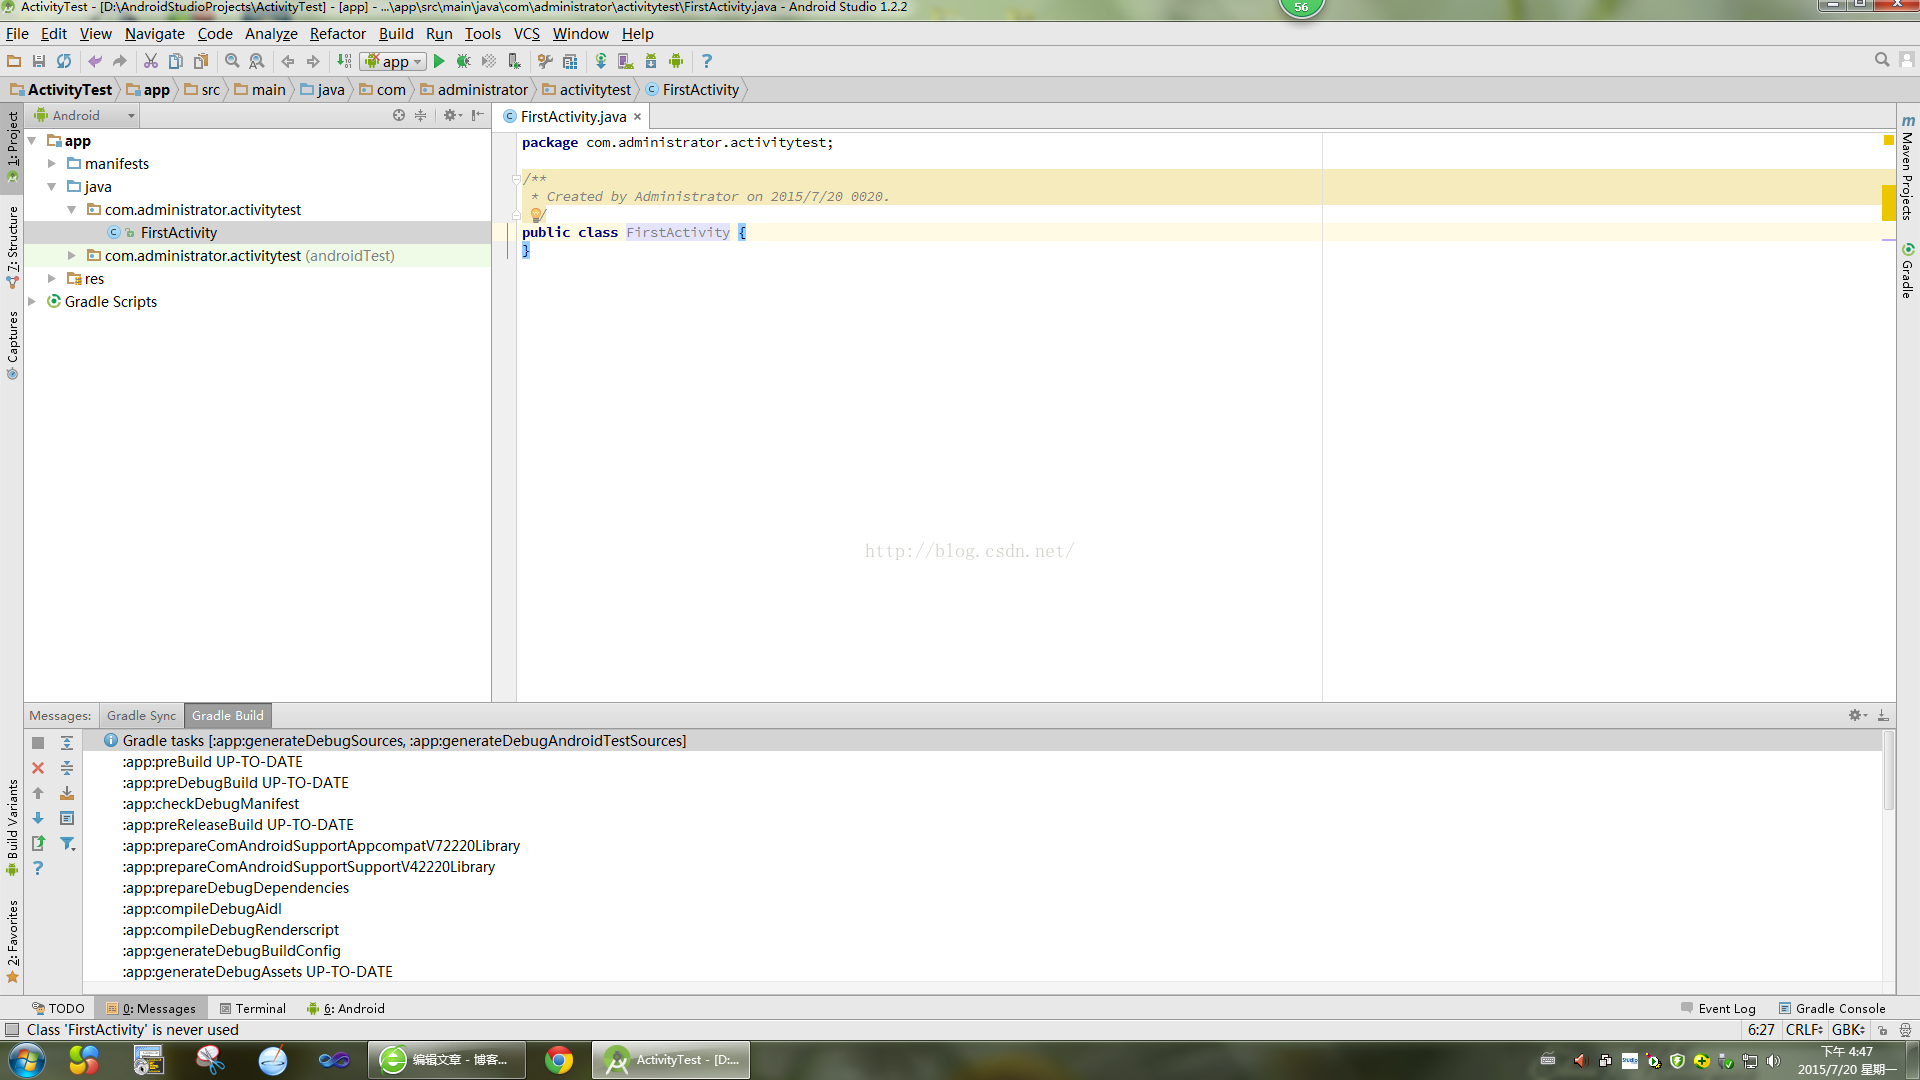Click the Open folder toolbar icon
The height and width of the screenshot is (1080, 1920).
point(14,61)
